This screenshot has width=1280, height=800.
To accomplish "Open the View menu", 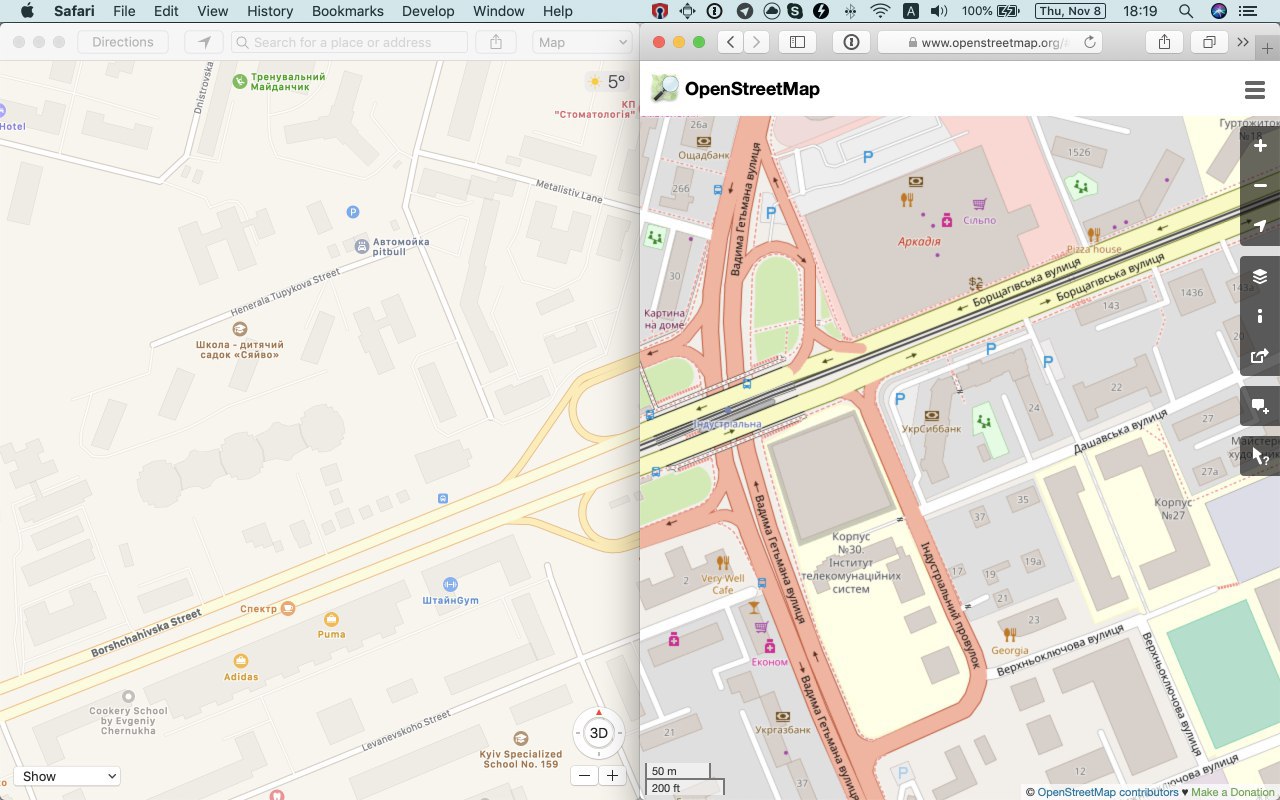I will (213, 11).
